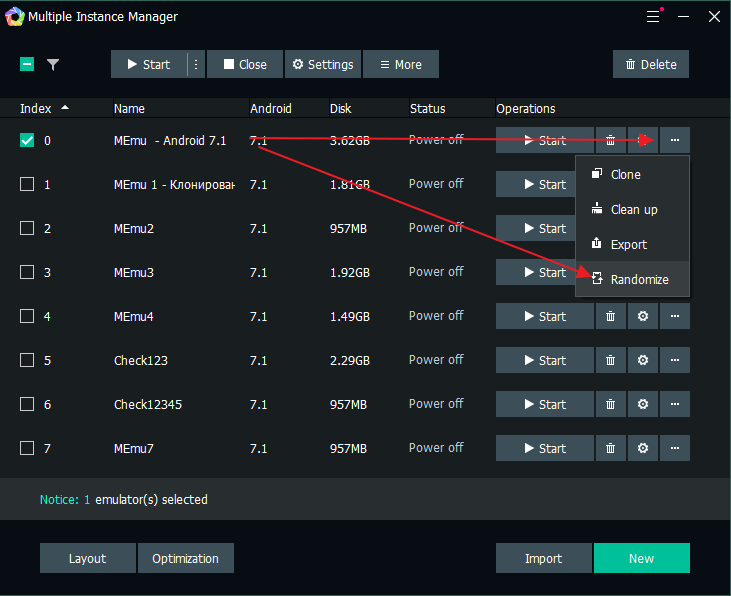Start the MEmu3 instance
Screen dimensions: 731x596
point(536,272)
